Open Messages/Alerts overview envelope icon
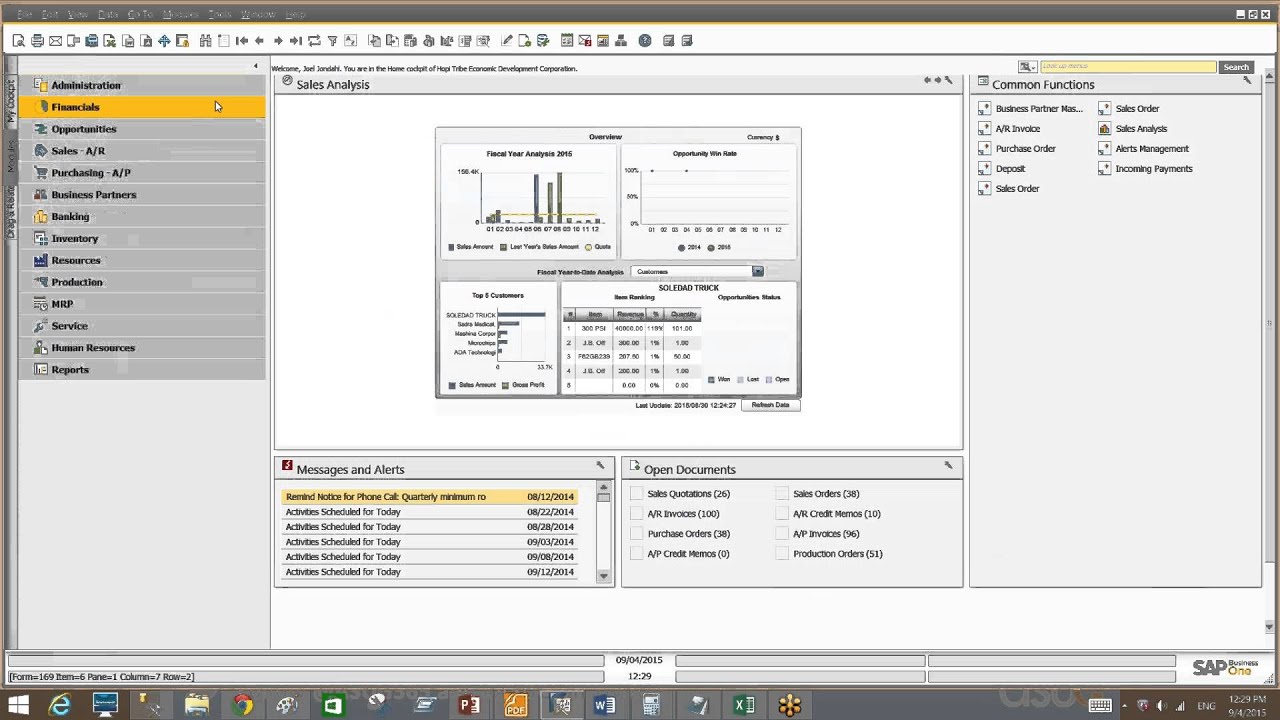Image resolution: width=1280 pixels, height=720 pixels. [585, 41]
